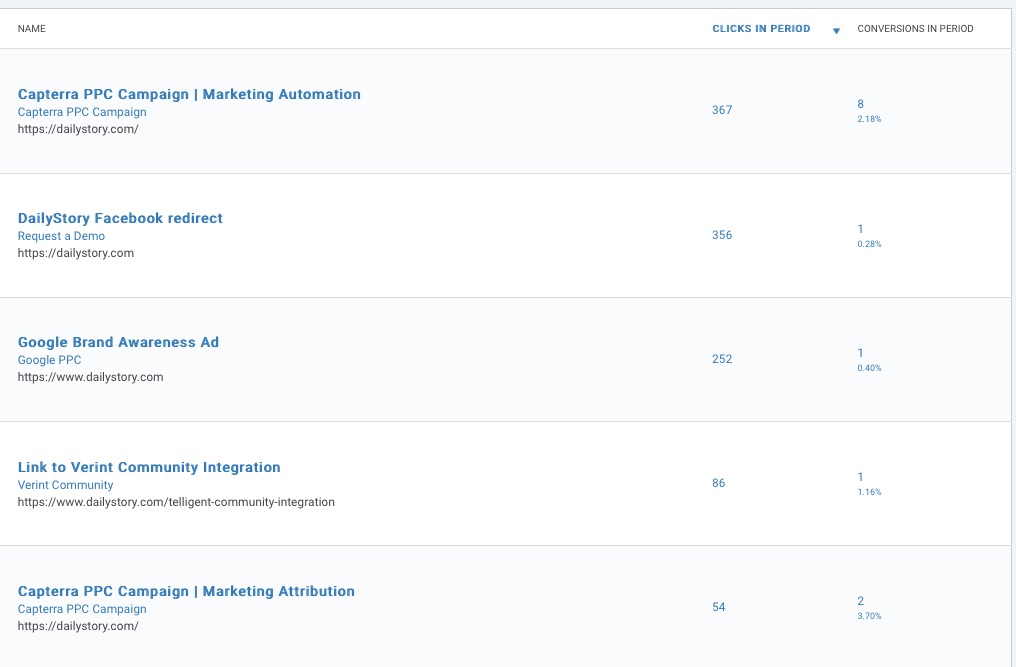This screenshot has height=667, width=1016.
Task: Sort by the Clicks in Period column header
Action: 761,29
